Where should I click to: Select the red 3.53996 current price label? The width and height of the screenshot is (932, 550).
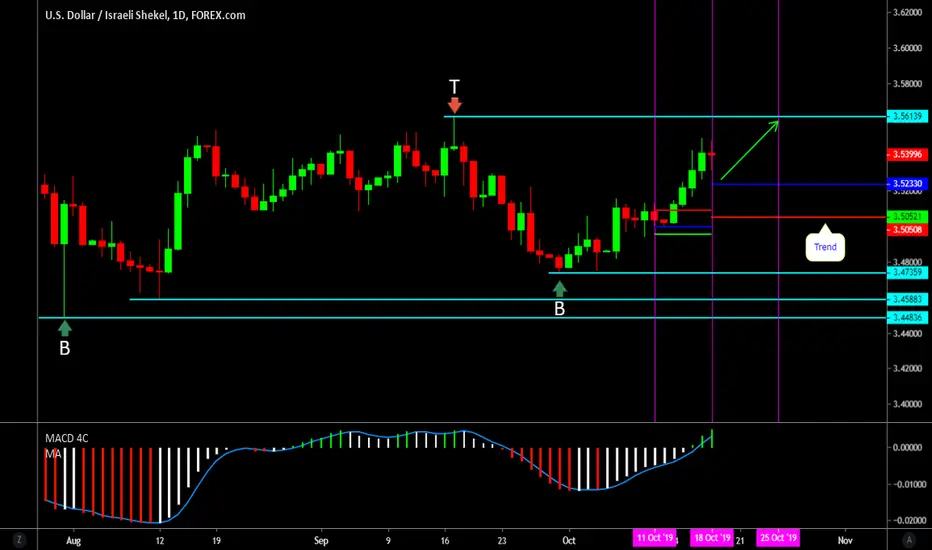point(907,155)
